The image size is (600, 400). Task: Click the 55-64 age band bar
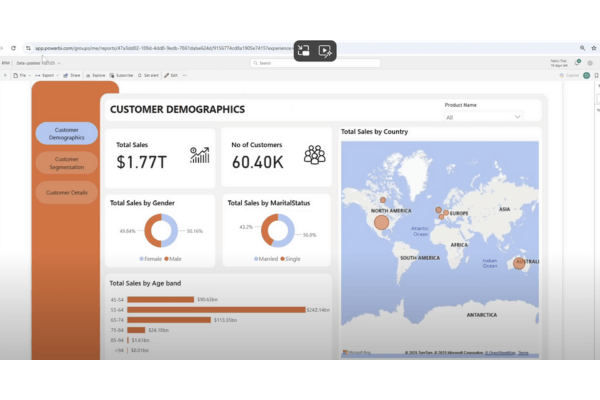pyautogui.click(x=216, y=310)
